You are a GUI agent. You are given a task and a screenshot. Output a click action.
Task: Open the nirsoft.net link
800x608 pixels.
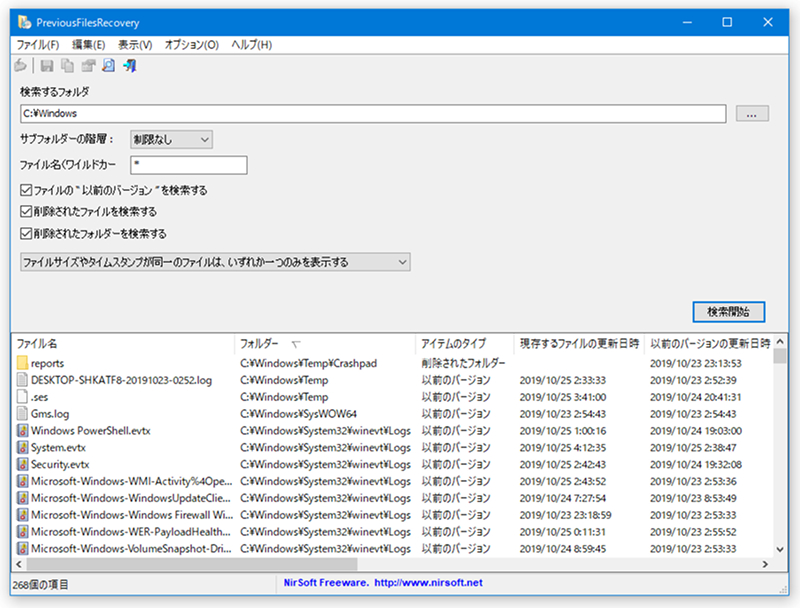pyautogui.click(x=429, y=582)
